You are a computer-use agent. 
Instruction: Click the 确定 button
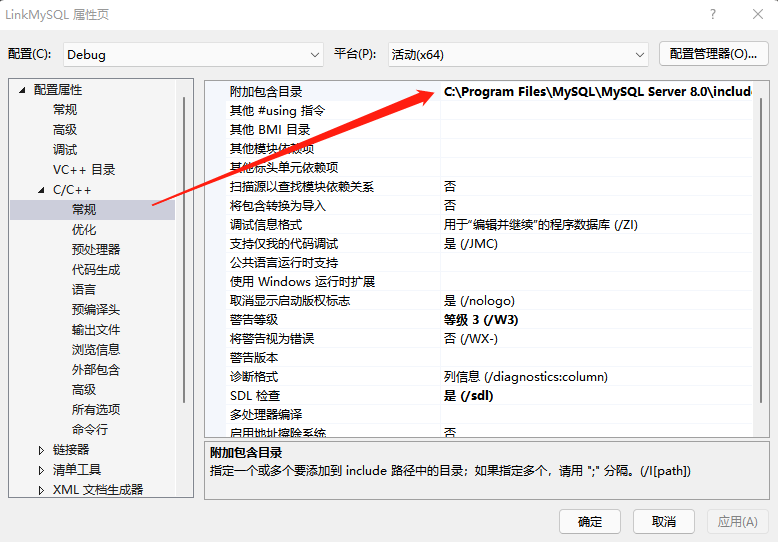pyautogui.click(x=590, y=521)
